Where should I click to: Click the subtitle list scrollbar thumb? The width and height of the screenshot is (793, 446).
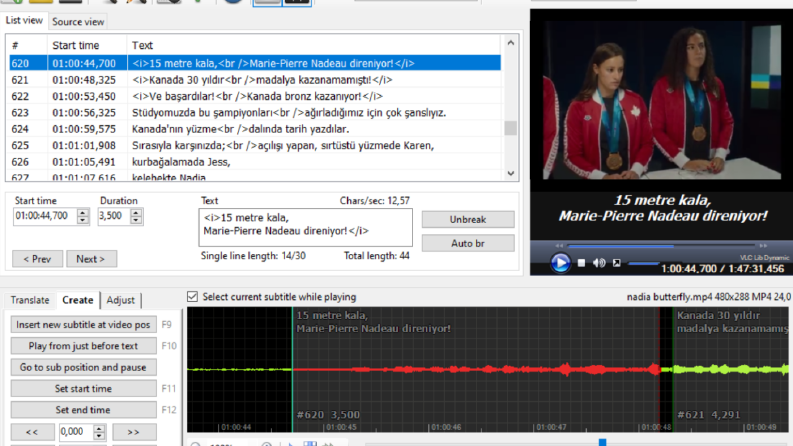[x=510, y=128]
